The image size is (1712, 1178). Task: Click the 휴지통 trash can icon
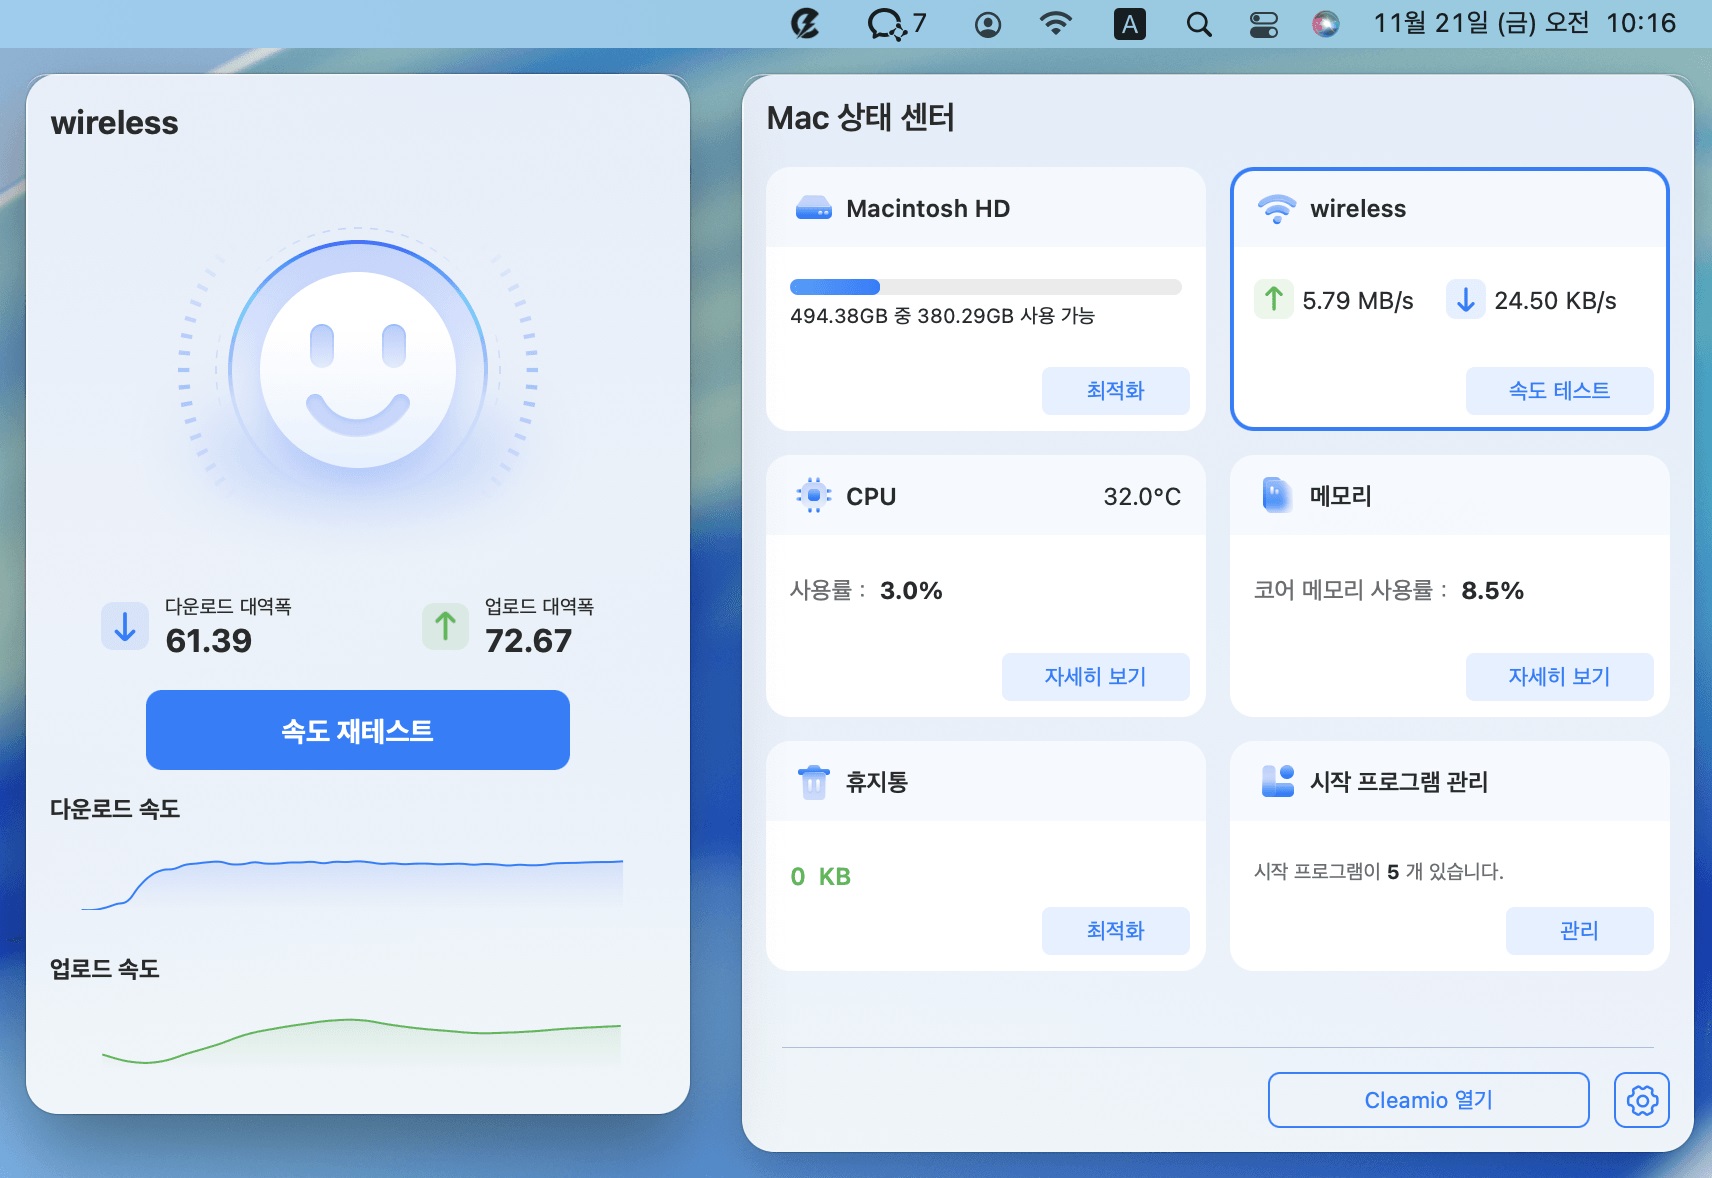814,782
